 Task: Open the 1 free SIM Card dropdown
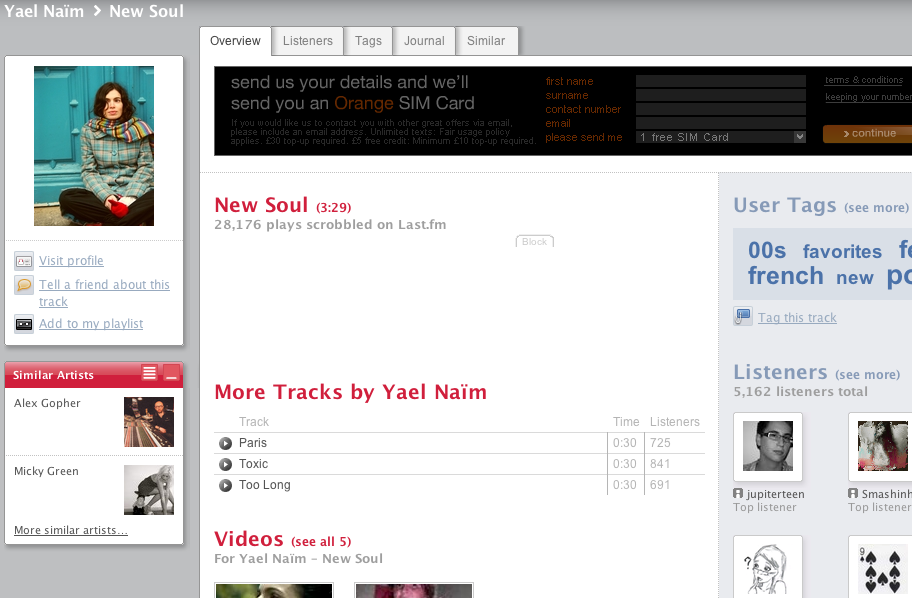(721, 137)
